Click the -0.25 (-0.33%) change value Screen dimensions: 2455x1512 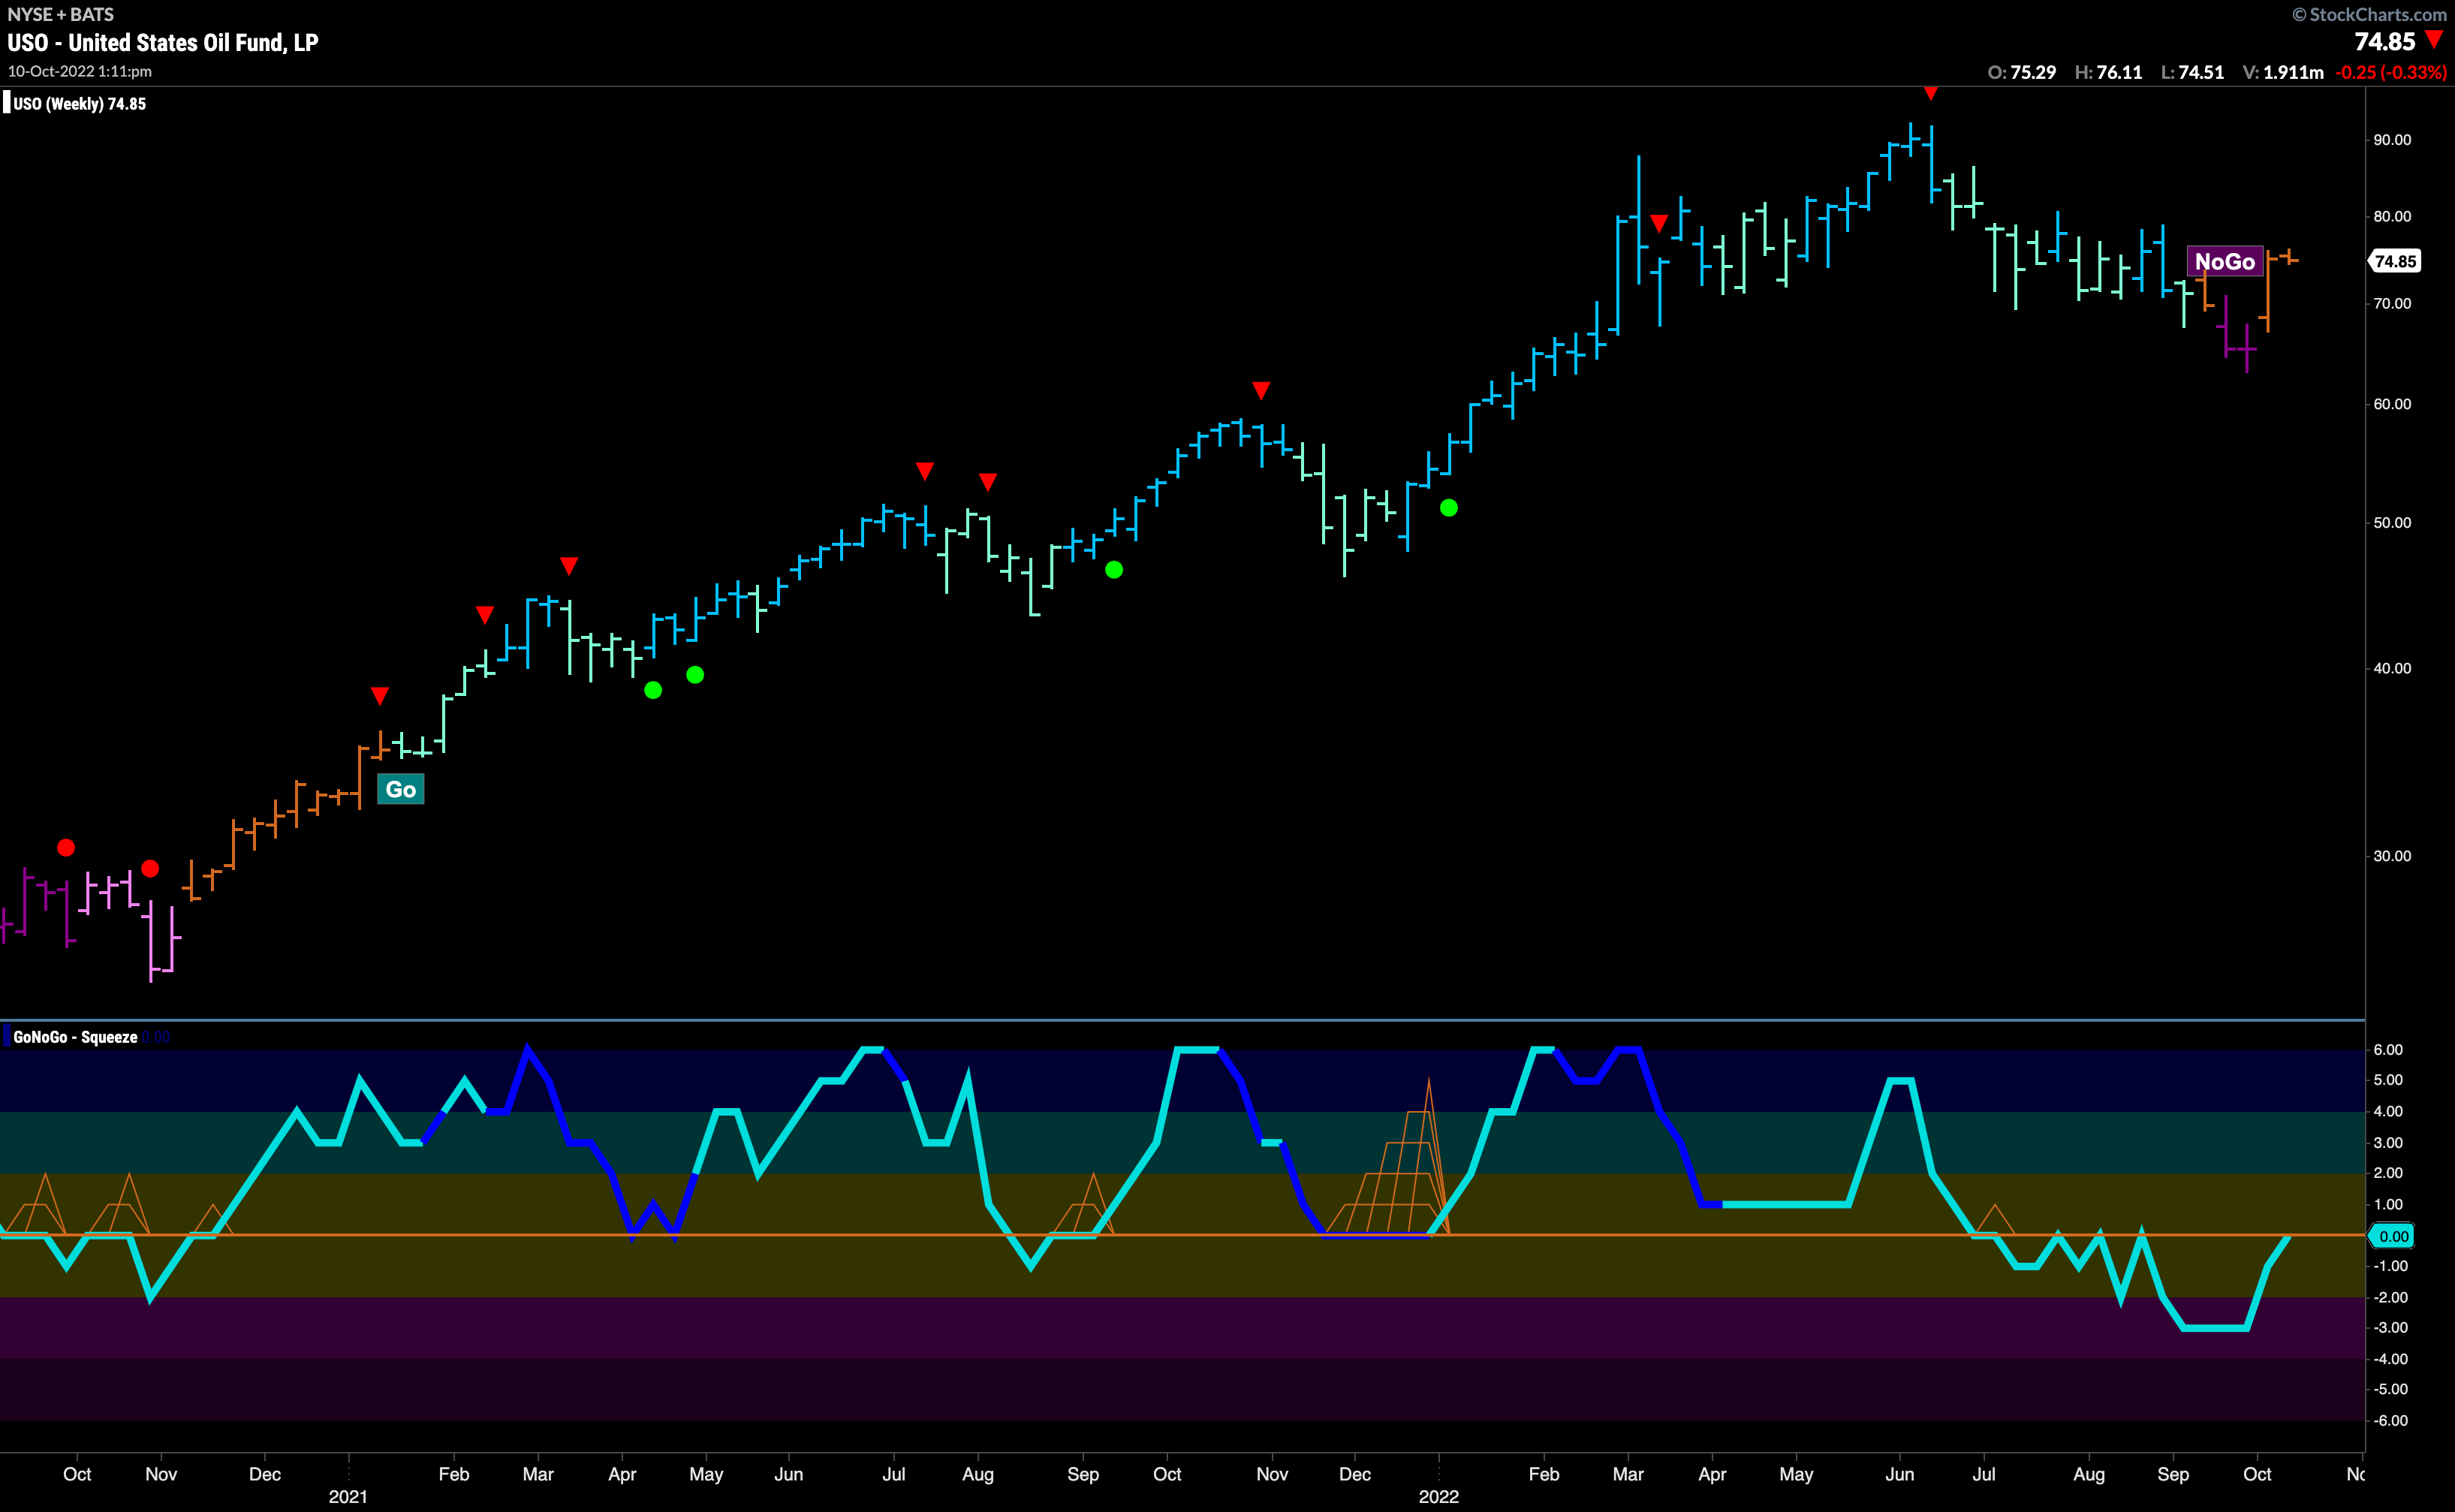tap(2390, 72)
